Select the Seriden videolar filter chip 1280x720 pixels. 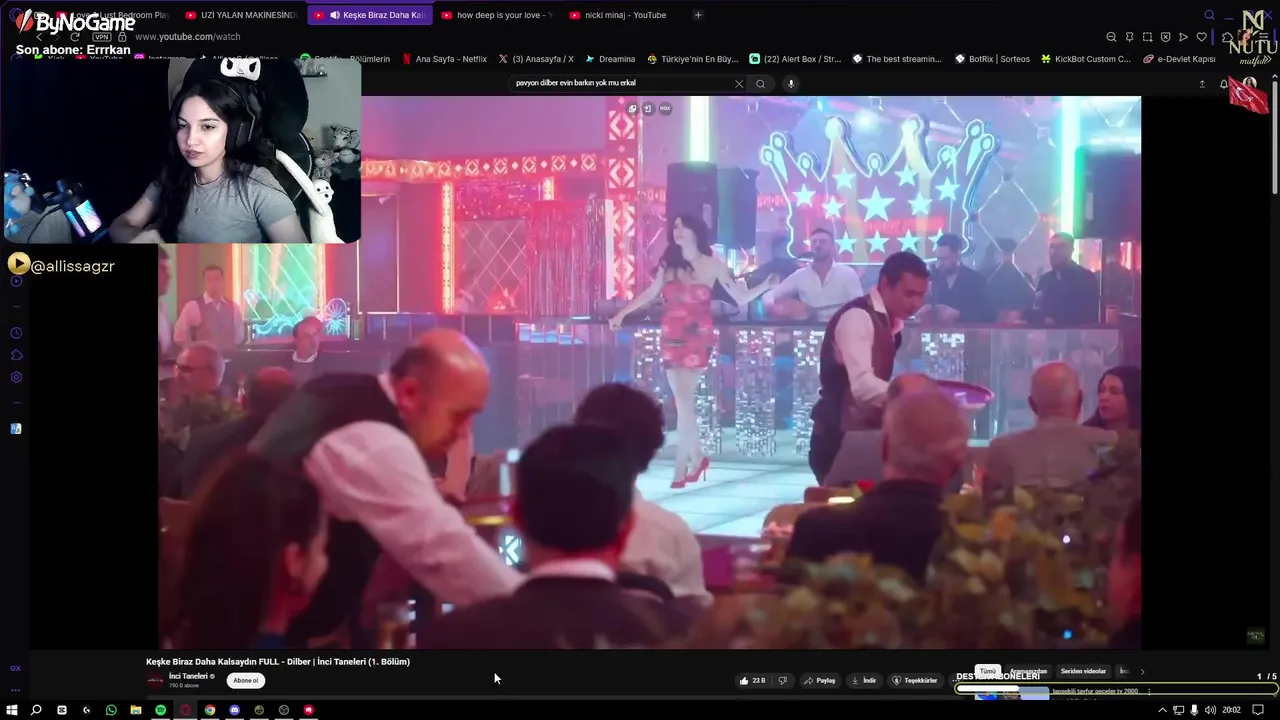click(x=1083, y=671)
